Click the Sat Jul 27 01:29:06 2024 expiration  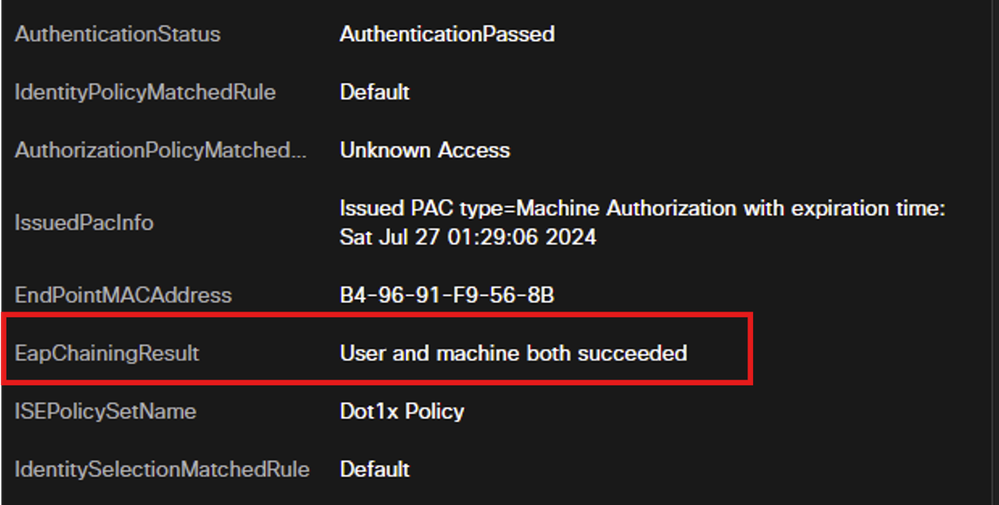[468, 237]
